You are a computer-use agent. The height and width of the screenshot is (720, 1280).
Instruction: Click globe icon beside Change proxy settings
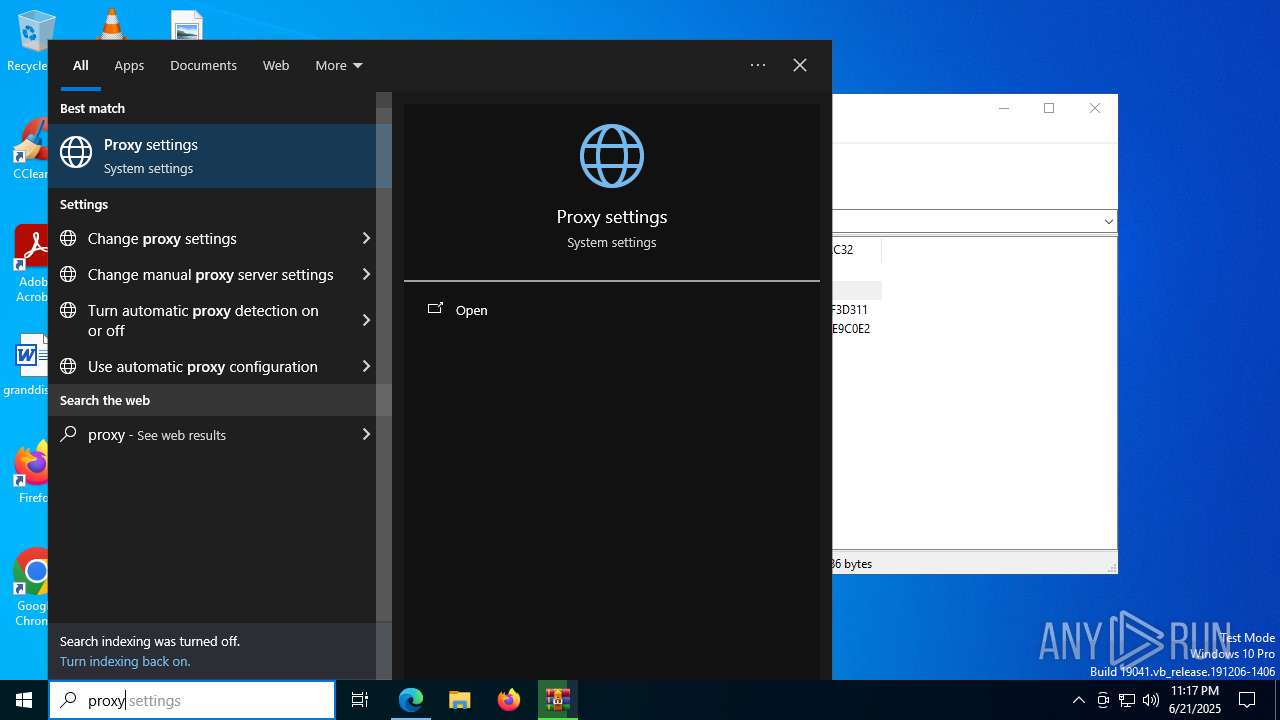[x=68, y=238]
